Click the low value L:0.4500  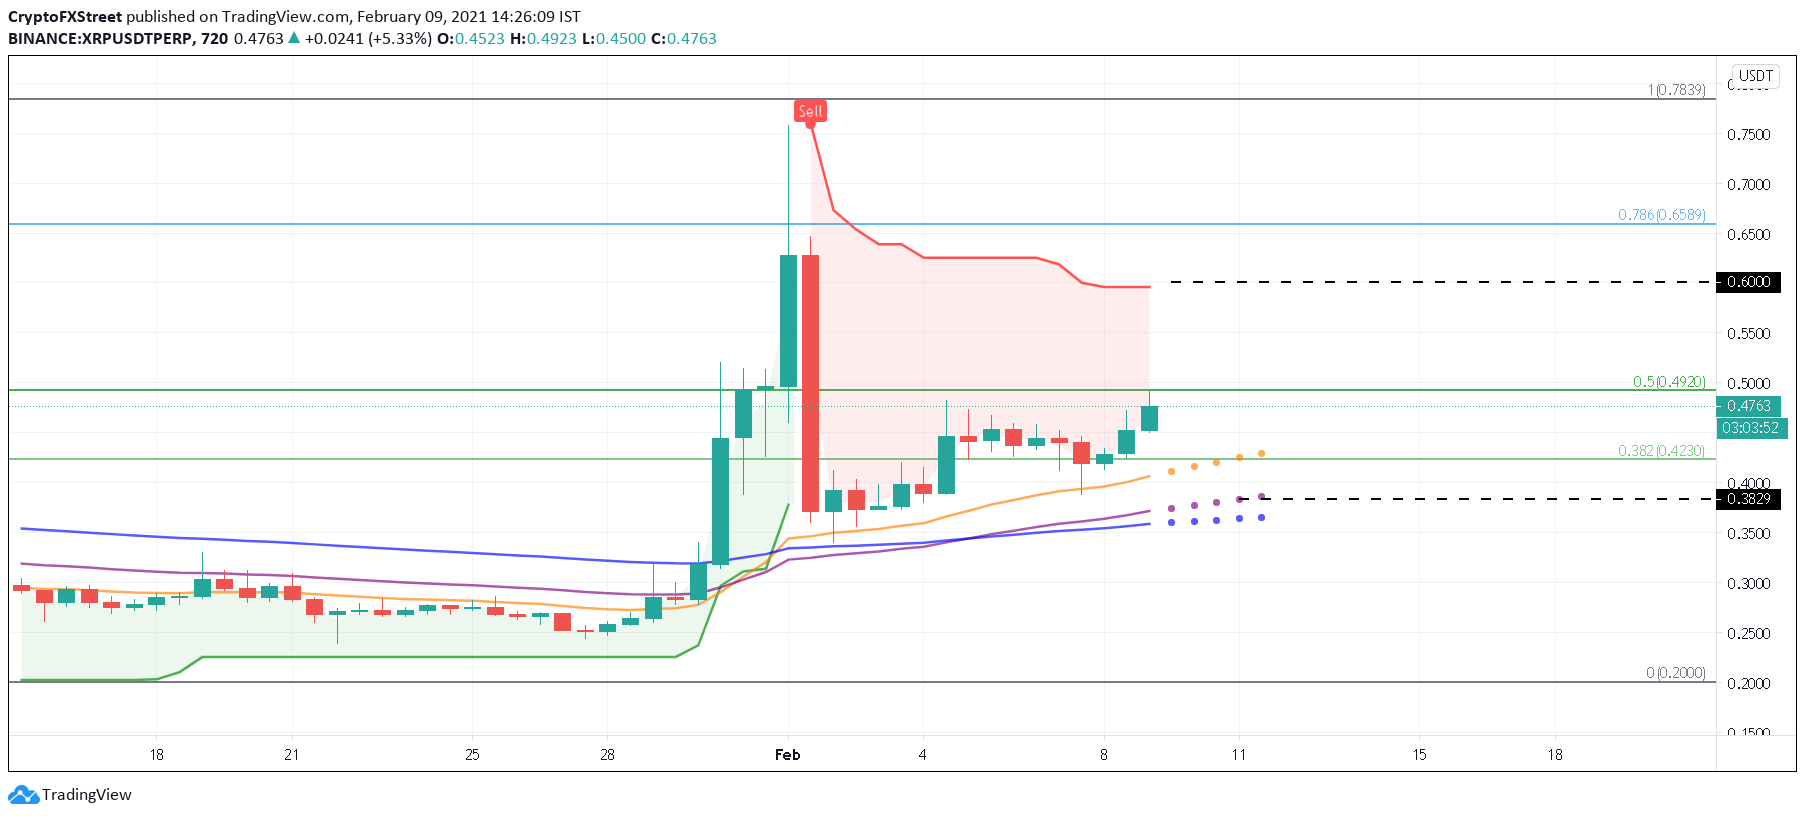click(x=614, y=39)
